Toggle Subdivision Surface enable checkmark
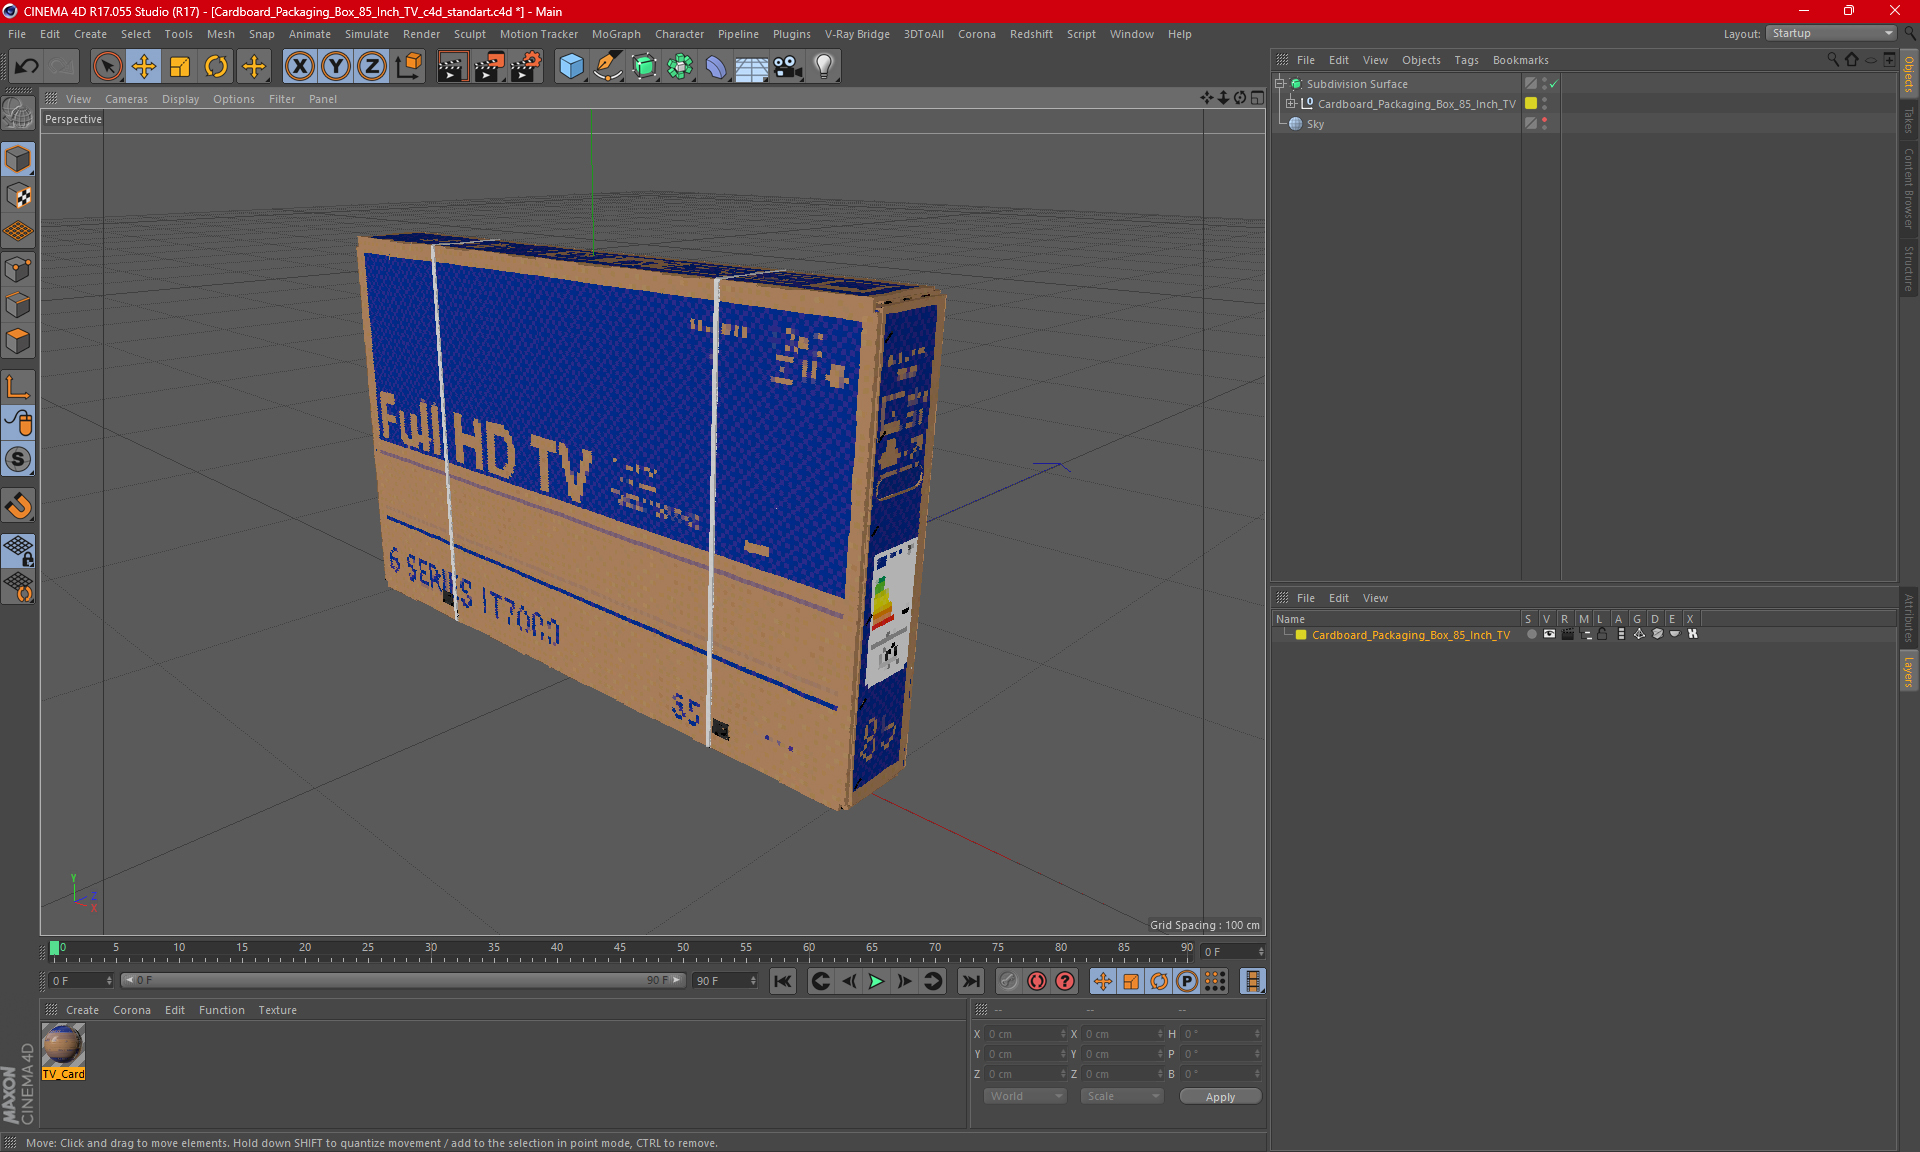 pyautogui.click(x=1553, y=84)
